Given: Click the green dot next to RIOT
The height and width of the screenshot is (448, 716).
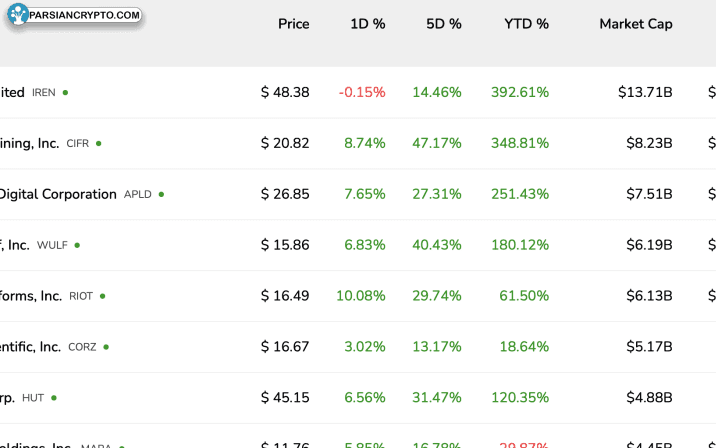Looking at the screenshot, I should pyautogui.click(x=102, y=296).
